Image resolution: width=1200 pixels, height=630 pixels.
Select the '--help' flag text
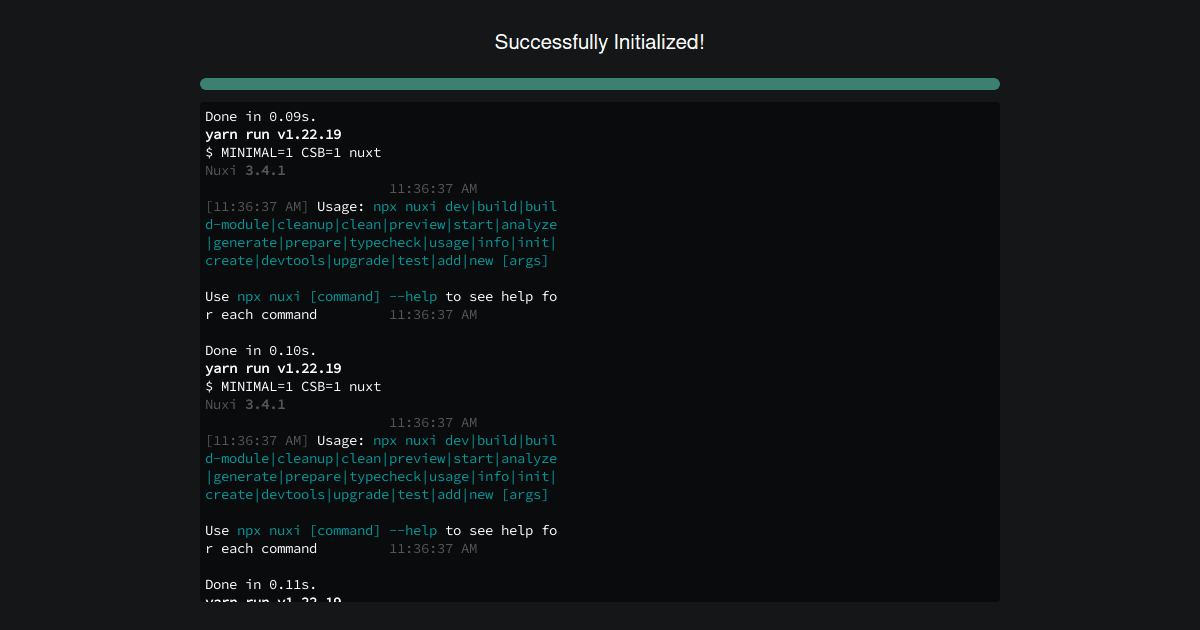click(413, 296)
